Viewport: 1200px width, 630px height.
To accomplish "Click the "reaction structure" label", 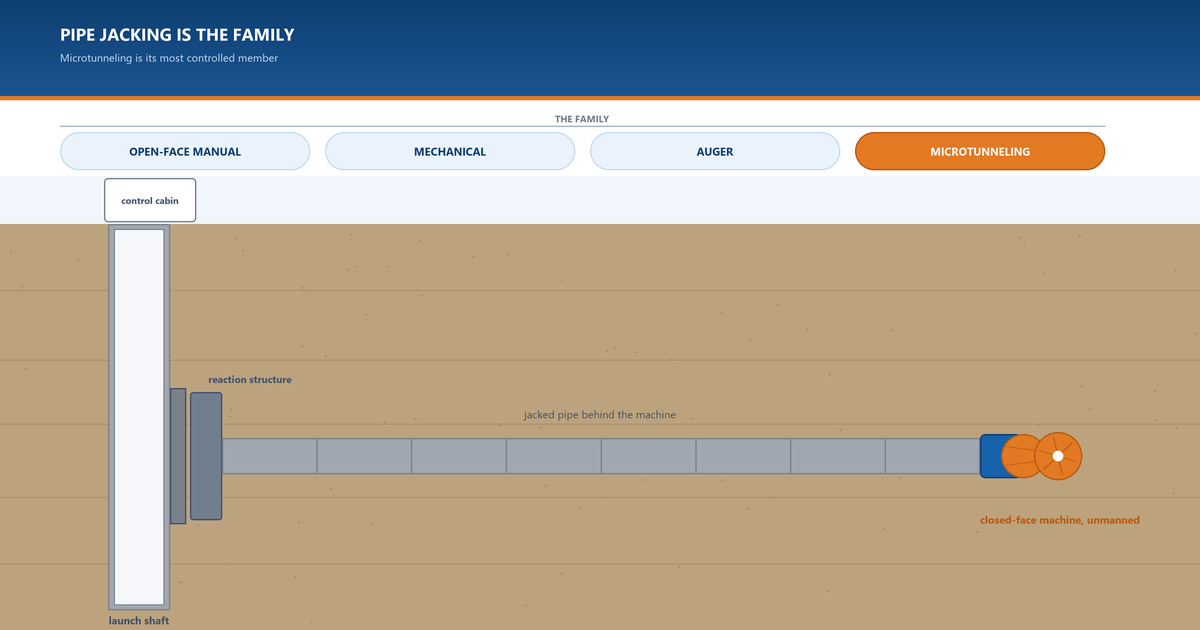I will coord(250,380).
